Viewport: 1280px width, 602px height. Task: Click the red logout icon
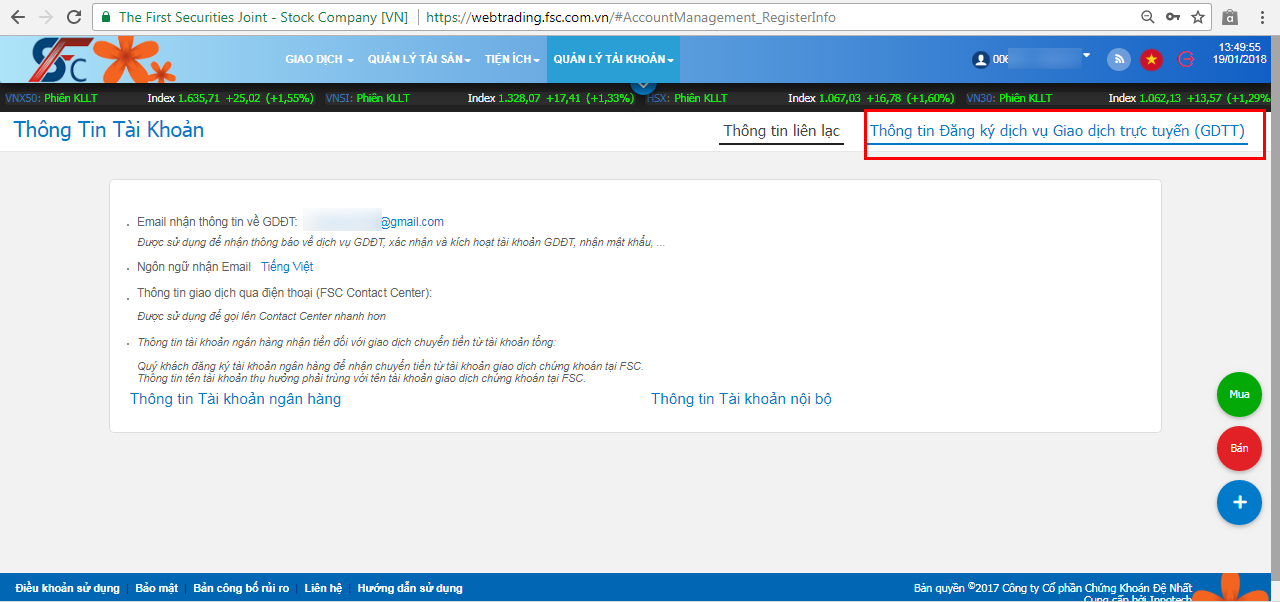(x=1186, y=59)
